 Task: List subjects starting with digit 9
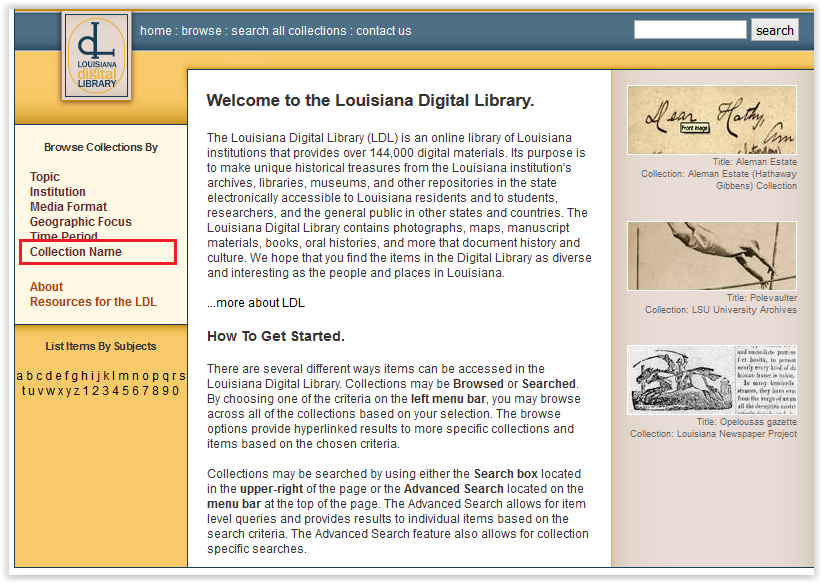point(165,391)
